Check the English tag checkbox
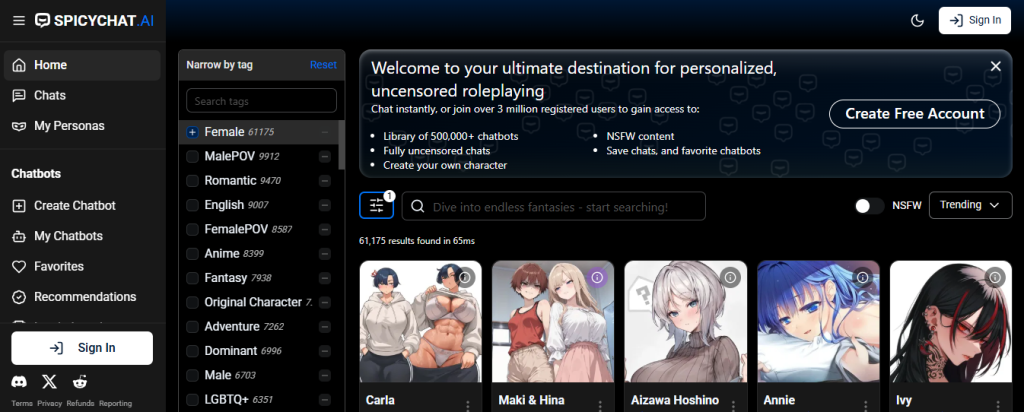The image size is (1024, 412). pyautogui.click(x=192, y=205)
